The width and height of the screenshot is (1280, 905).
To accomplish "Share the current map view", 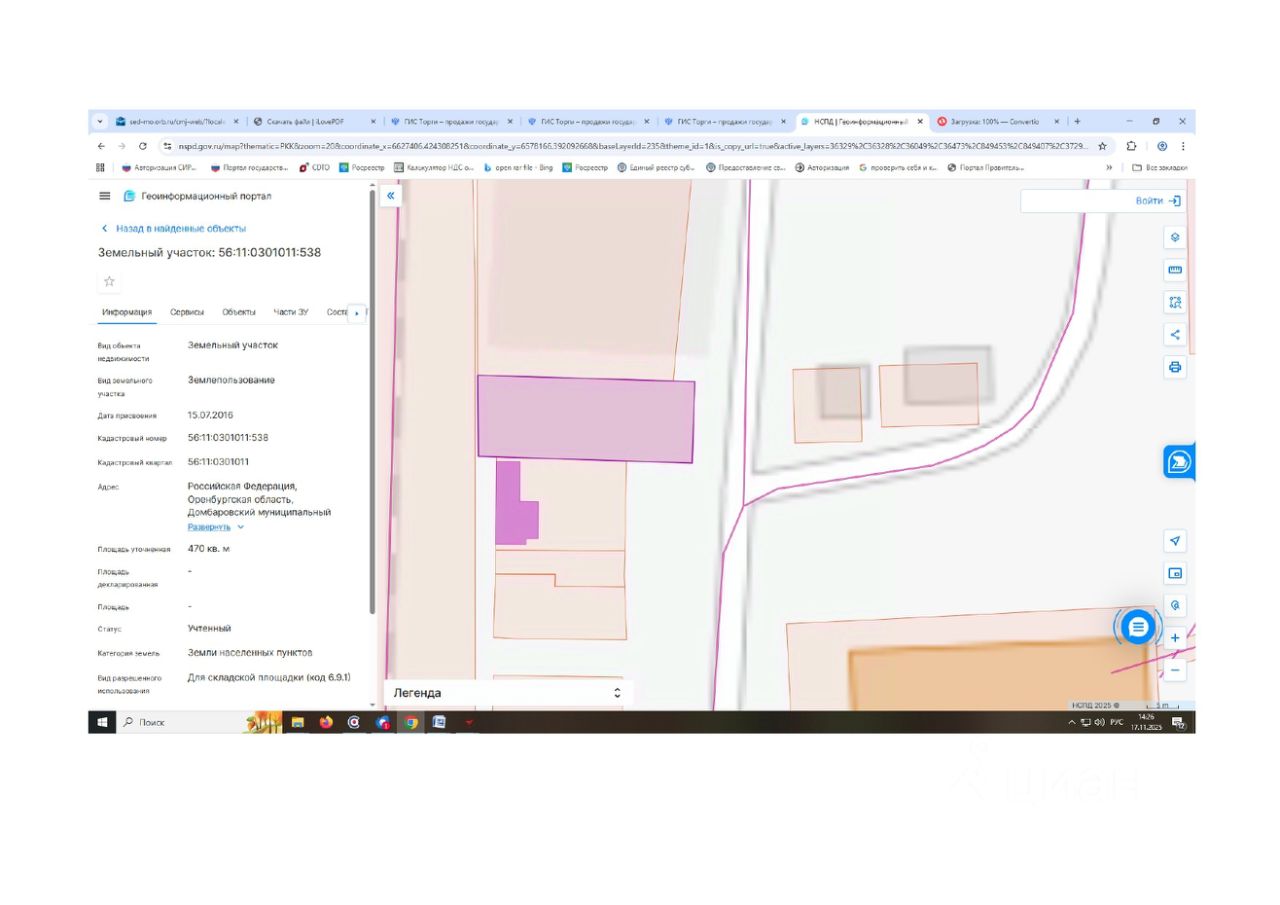I will [x=1175, y=335].
